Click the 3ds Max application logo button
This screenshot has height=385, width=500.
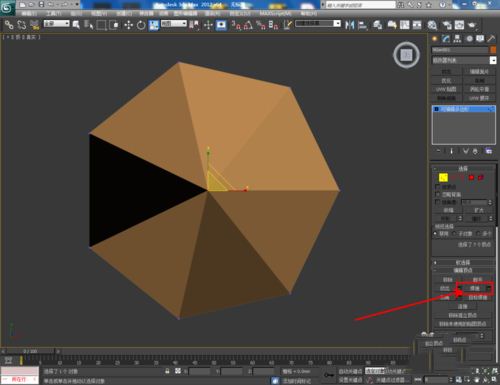tap(7, 8)
